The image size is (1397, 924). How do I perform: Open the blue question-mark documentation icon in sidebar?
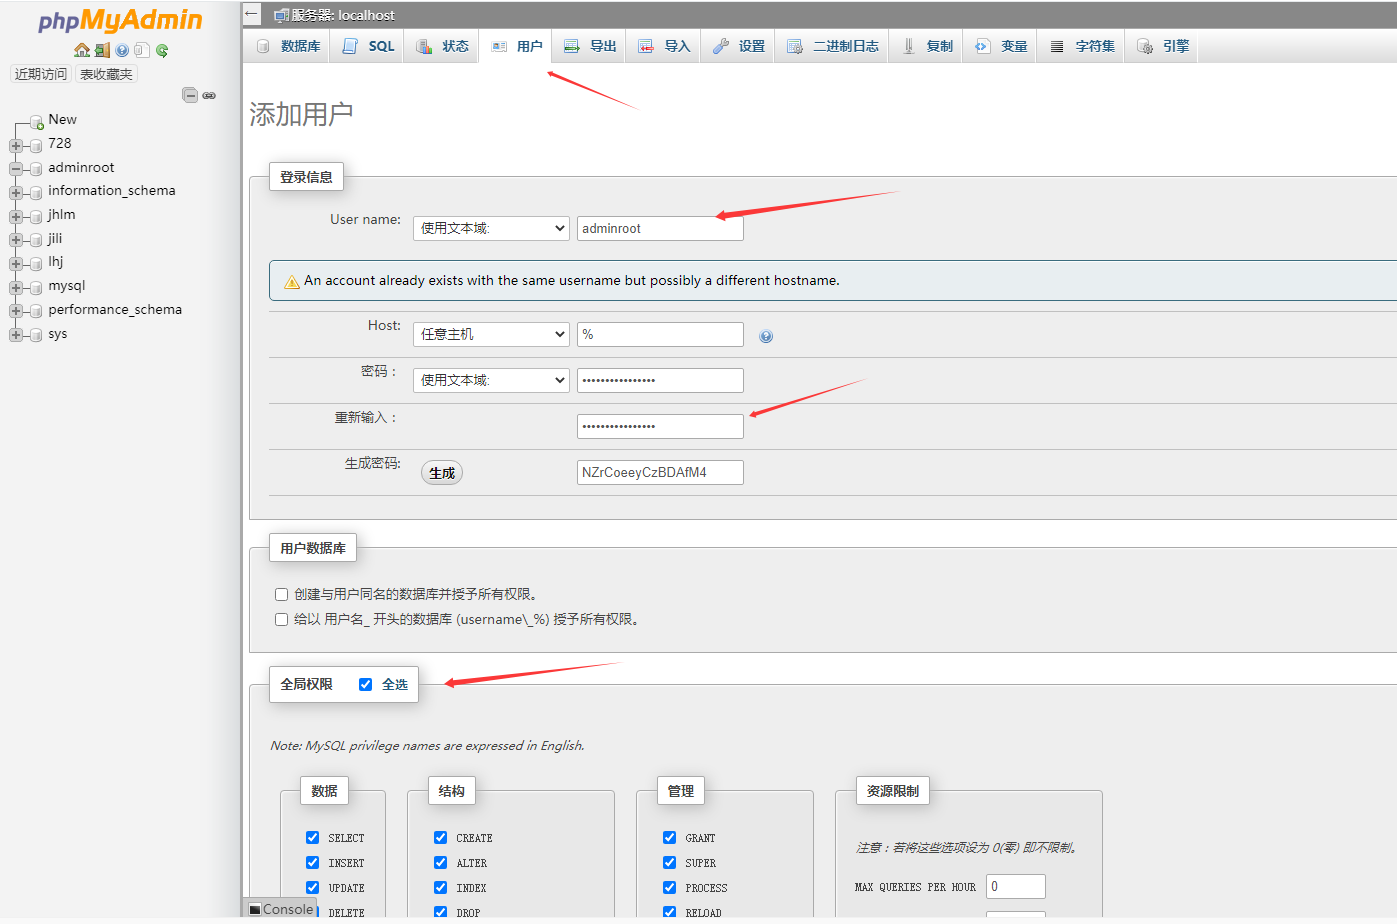pos(122,50)
